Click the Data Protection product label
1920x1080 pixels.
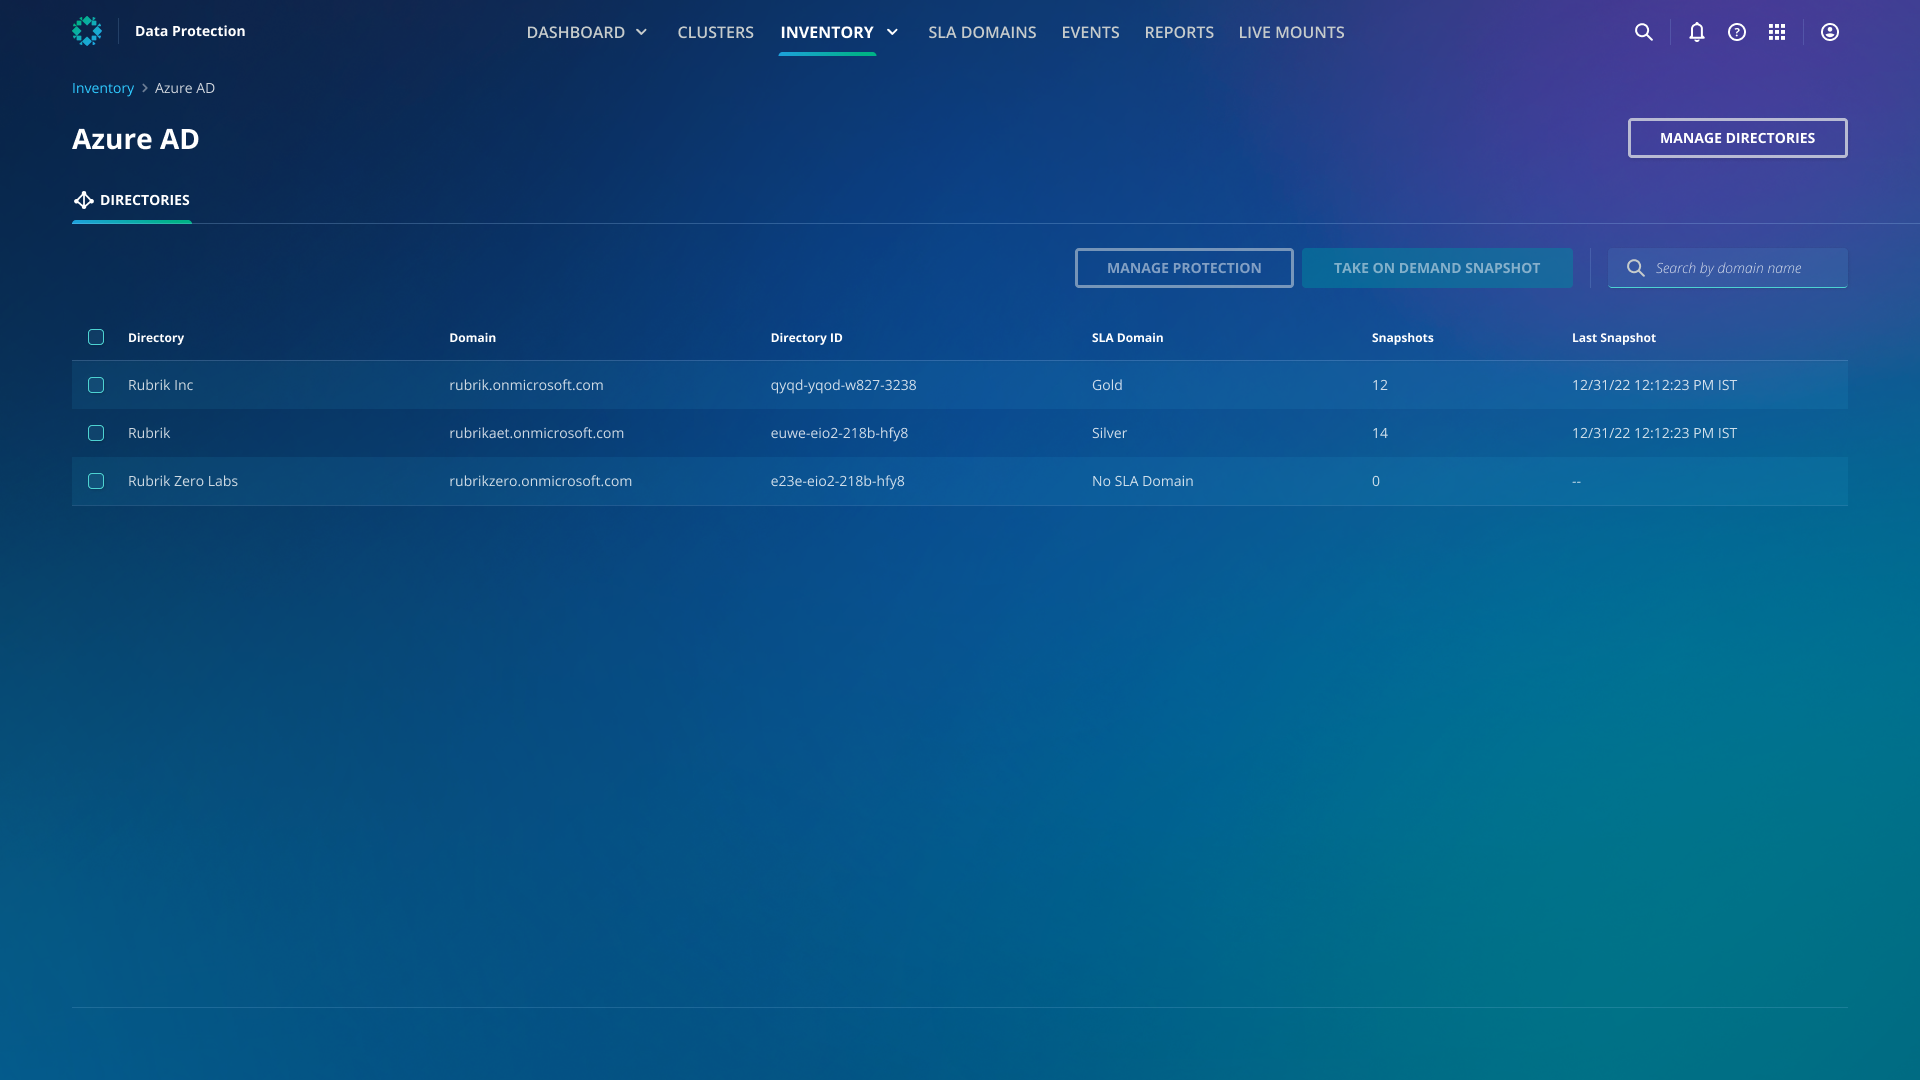point(190,31)
